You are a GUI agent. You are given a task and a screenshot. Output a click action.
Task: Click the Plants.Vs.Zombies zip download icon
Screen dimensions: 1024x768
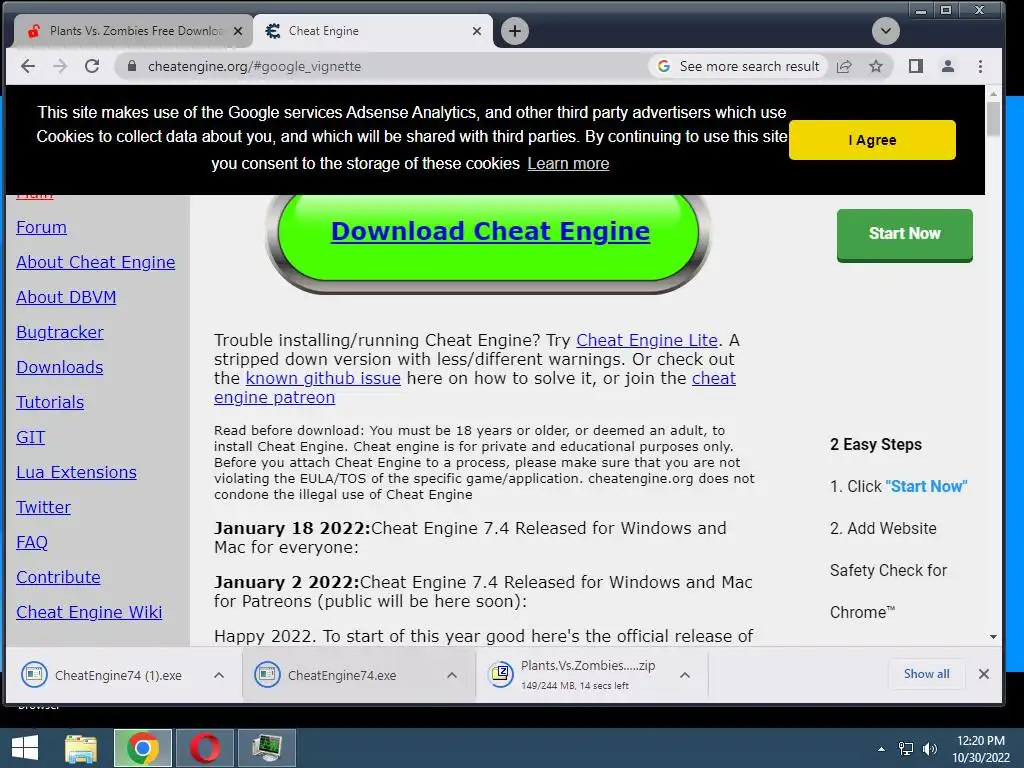coord(501,674)
